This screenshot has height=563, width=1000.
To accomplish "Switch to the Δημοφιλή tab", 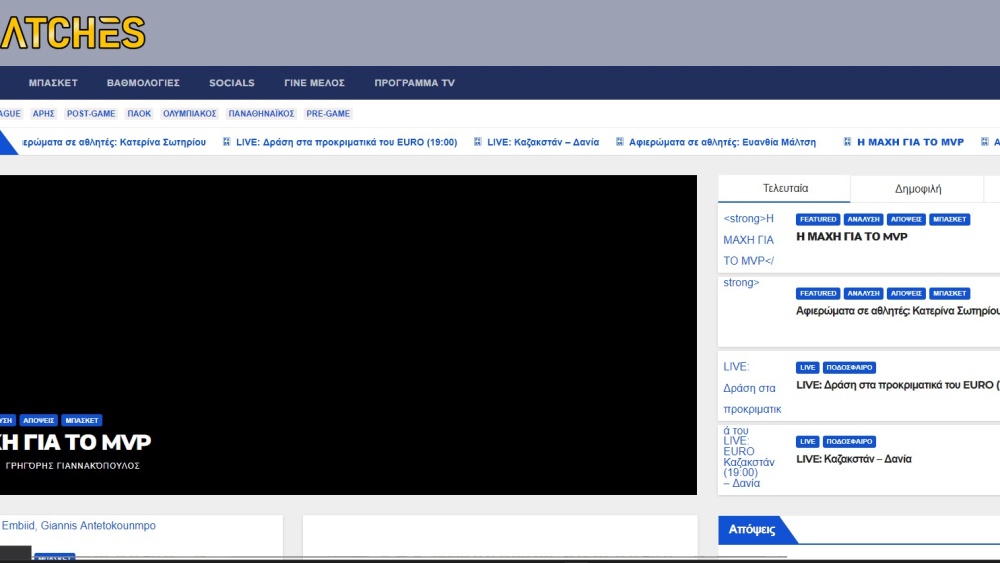I will [x=917, y=189].
